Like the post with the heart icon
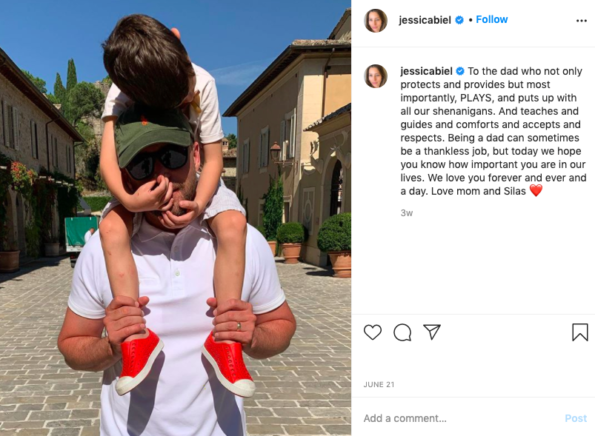The image size is (595, 436). point(373,332)
